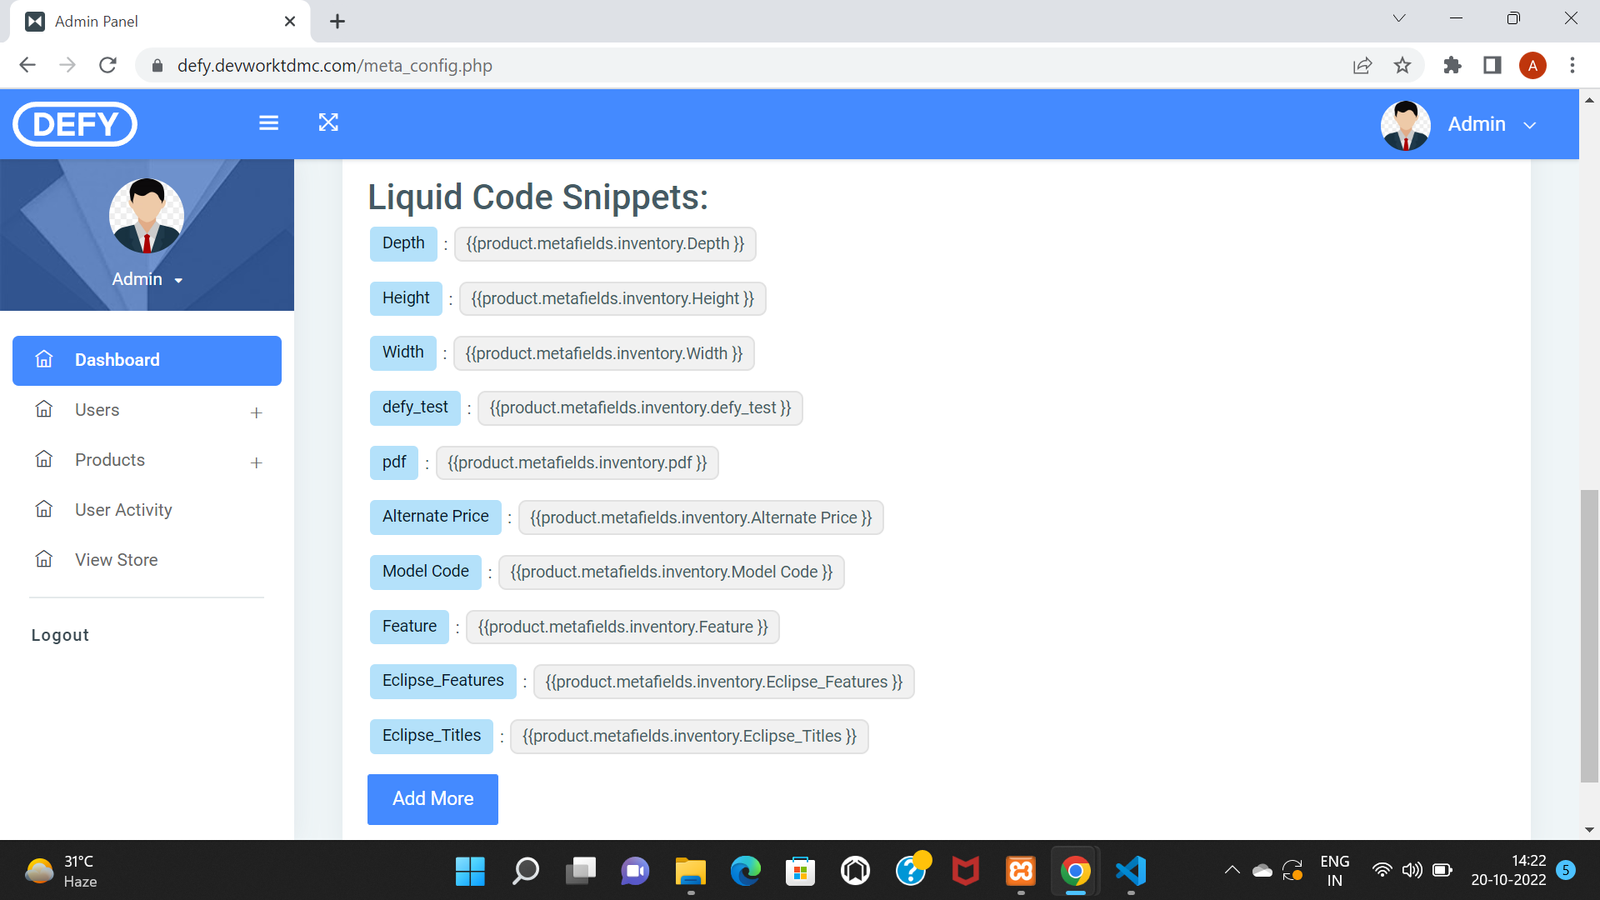This screenshot has width=1600, height=900.
Task: Click the Depth liquid code snippet field
Action: pos(605,244)
